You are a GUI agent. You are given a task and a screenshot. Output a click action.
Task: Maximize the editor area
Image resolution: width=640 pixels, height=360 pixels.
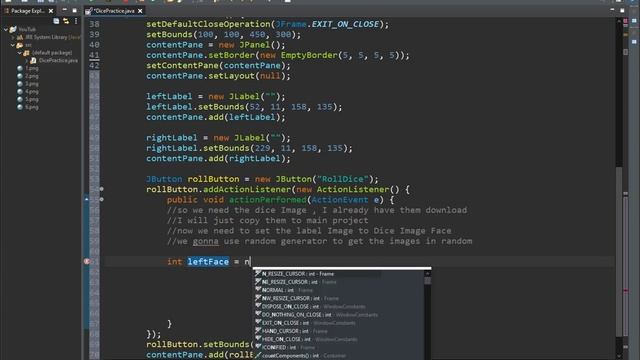pos(622,10)
